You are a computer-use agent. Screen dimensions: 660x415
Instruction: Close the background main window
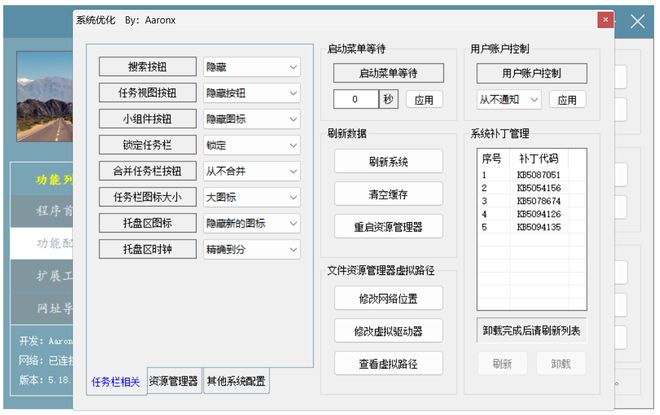click(637, 21)
